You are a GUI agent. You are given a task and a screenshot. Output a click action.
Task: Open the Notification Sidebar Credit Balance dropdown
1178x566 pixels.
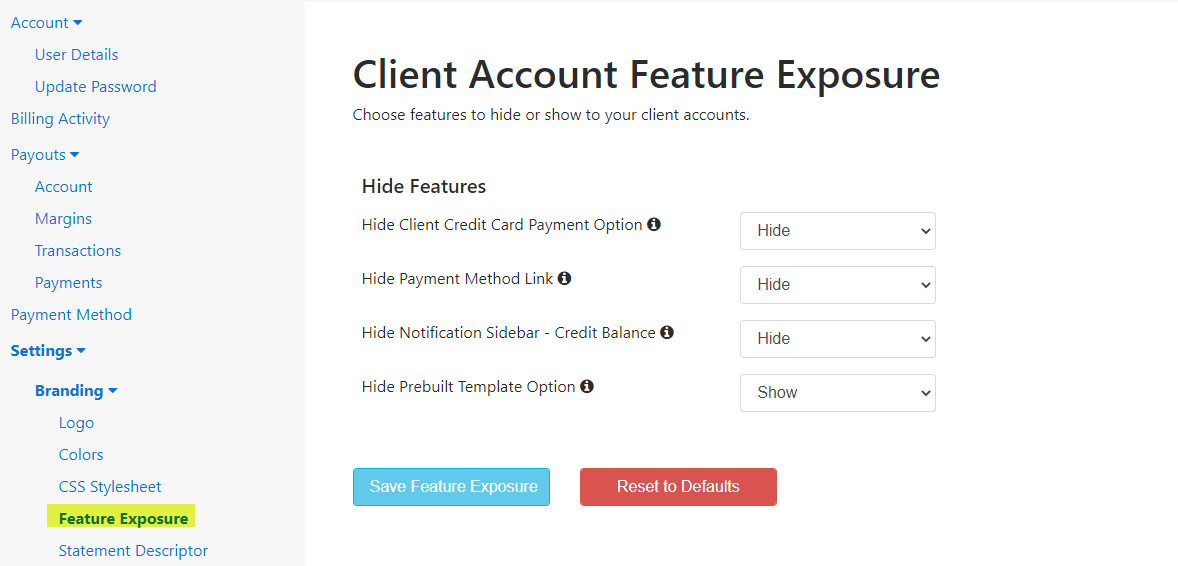(x=838, y=339)
